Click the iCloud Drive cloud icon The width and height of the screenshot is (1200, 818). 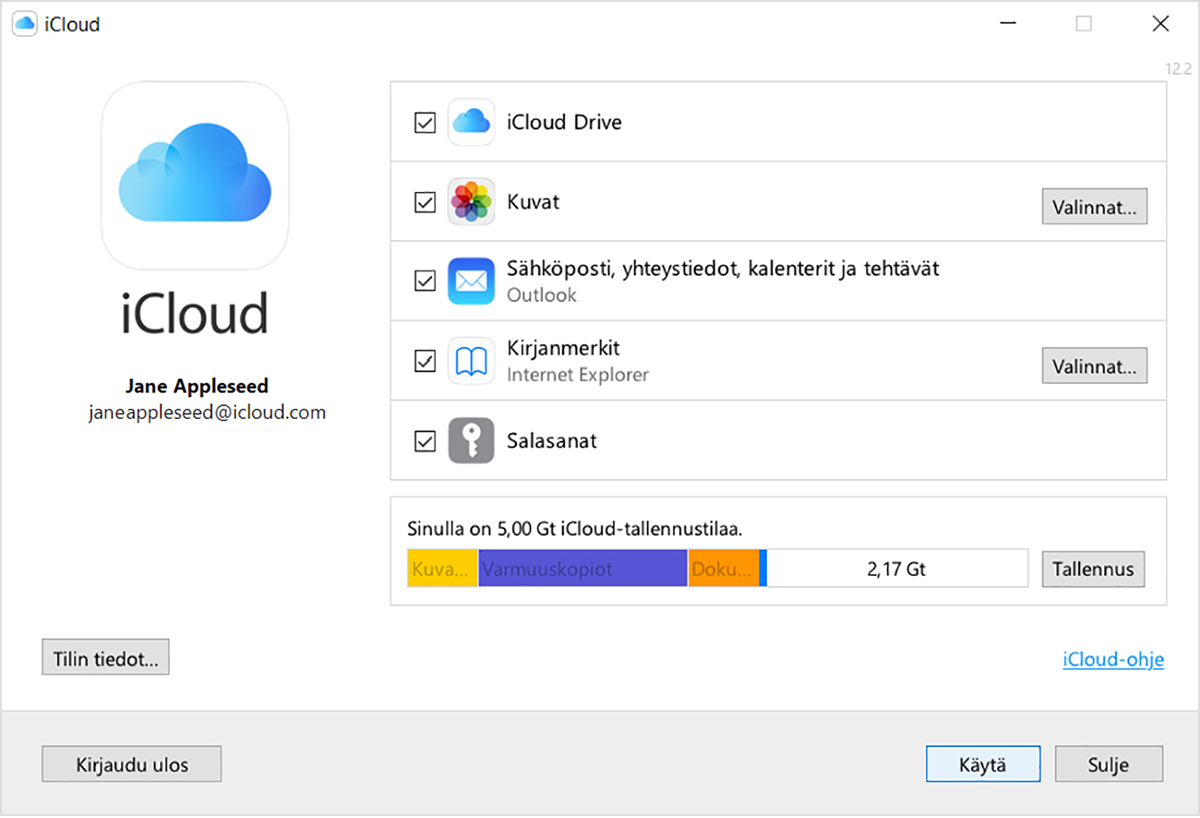coord(471,122)
